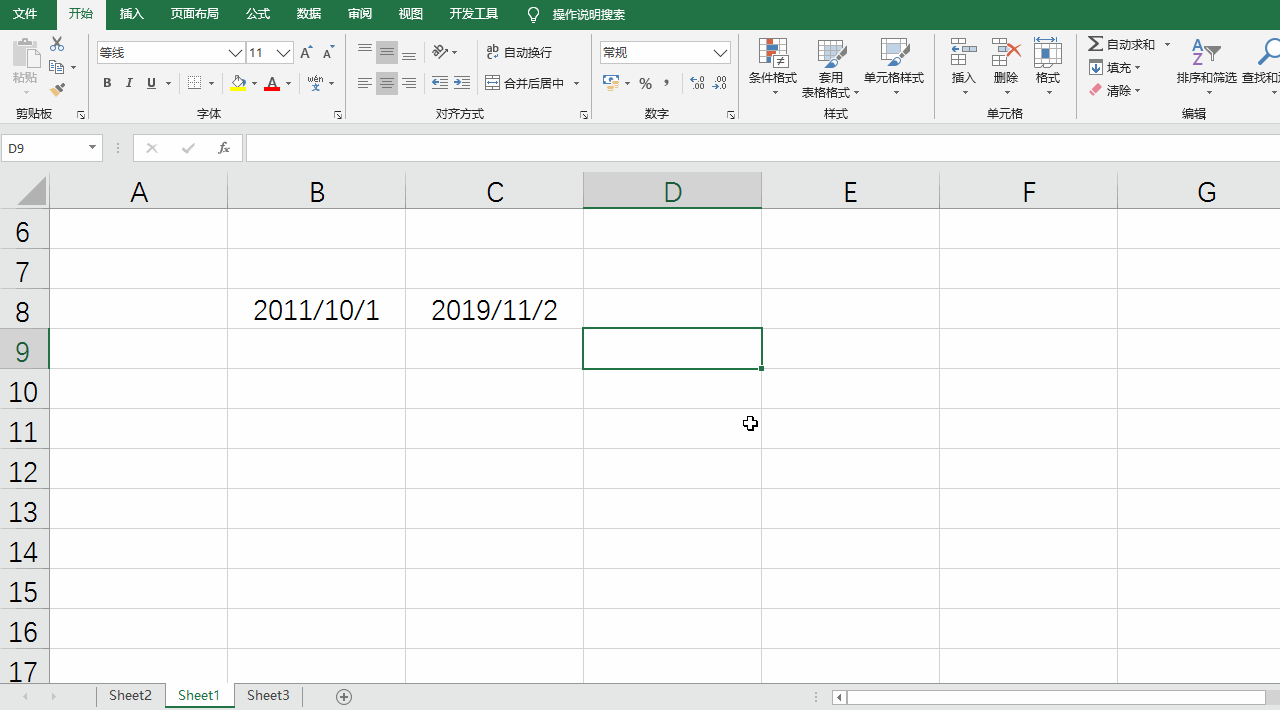Toggle align text left
The image size is (1280, 710).
[x=365, y=84]
